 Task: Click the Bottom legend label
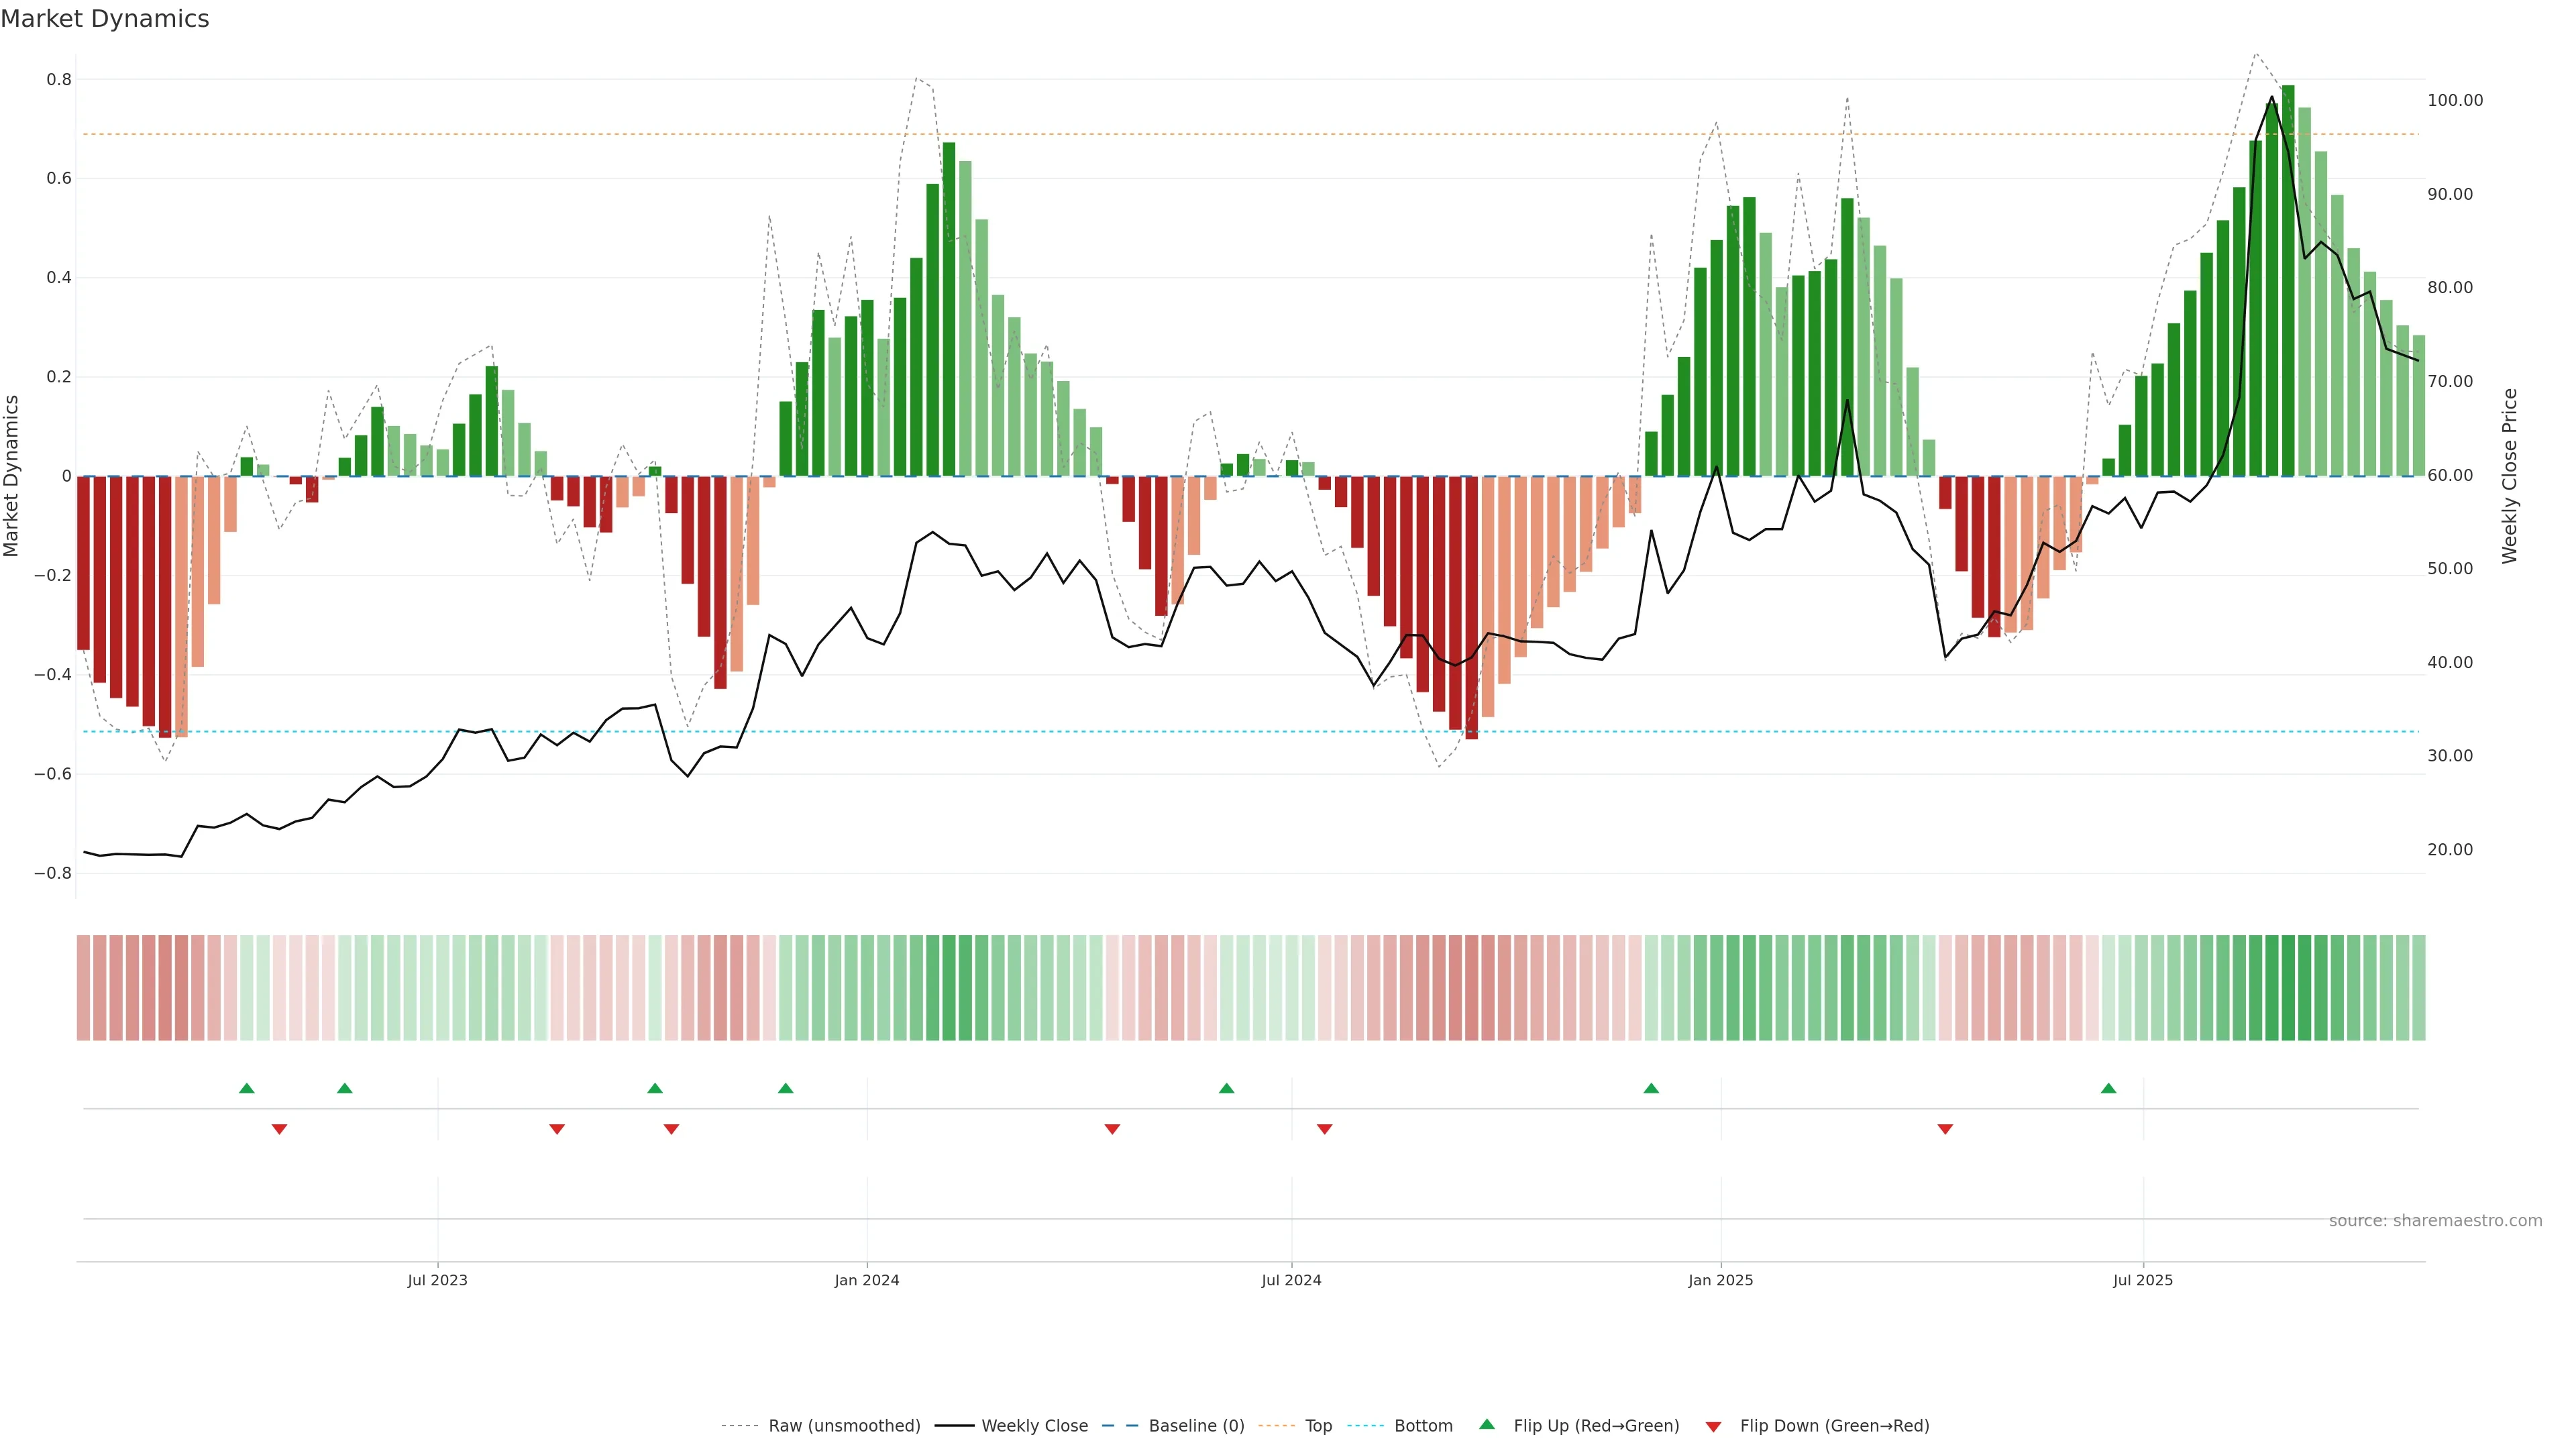click(x=1423, y=1426)
